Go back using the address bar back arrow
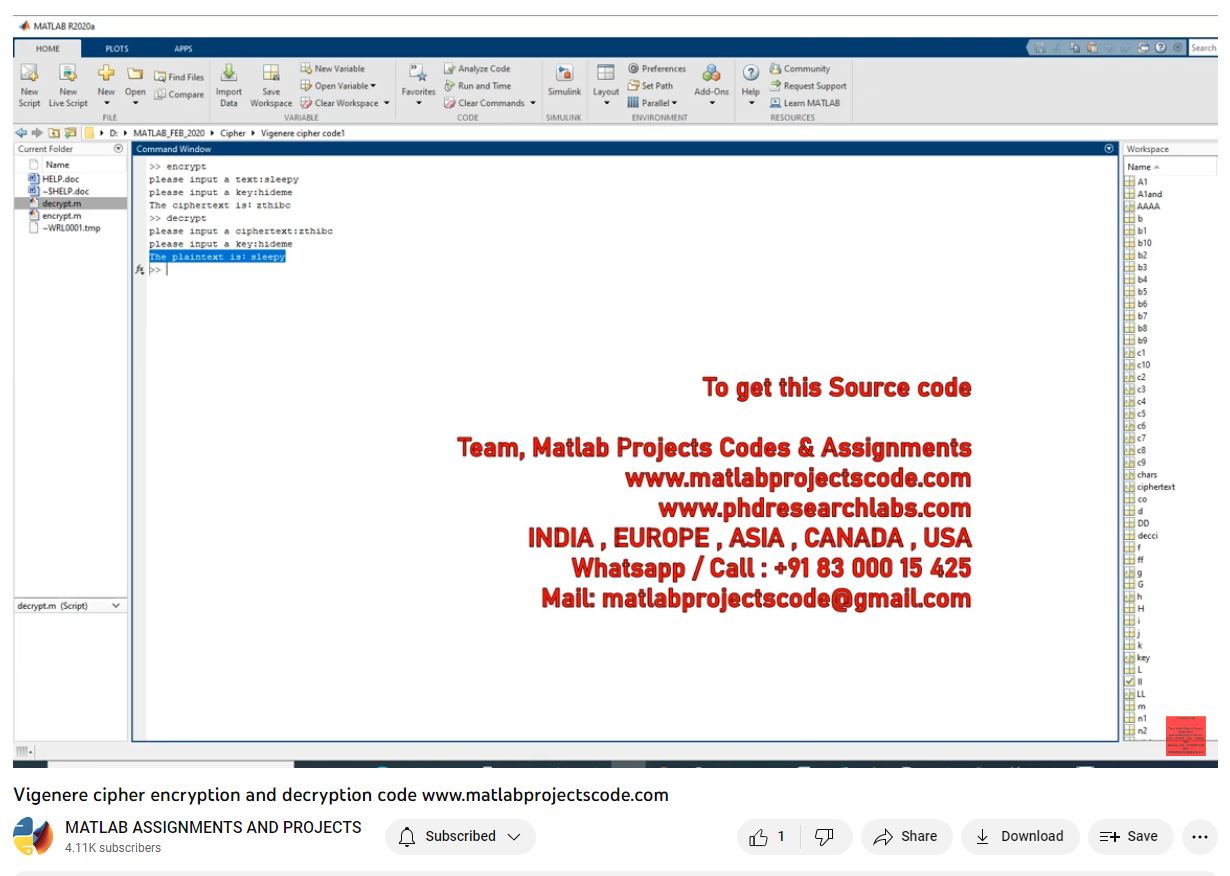Screen dimensions: 1230x876 point(21,133)
